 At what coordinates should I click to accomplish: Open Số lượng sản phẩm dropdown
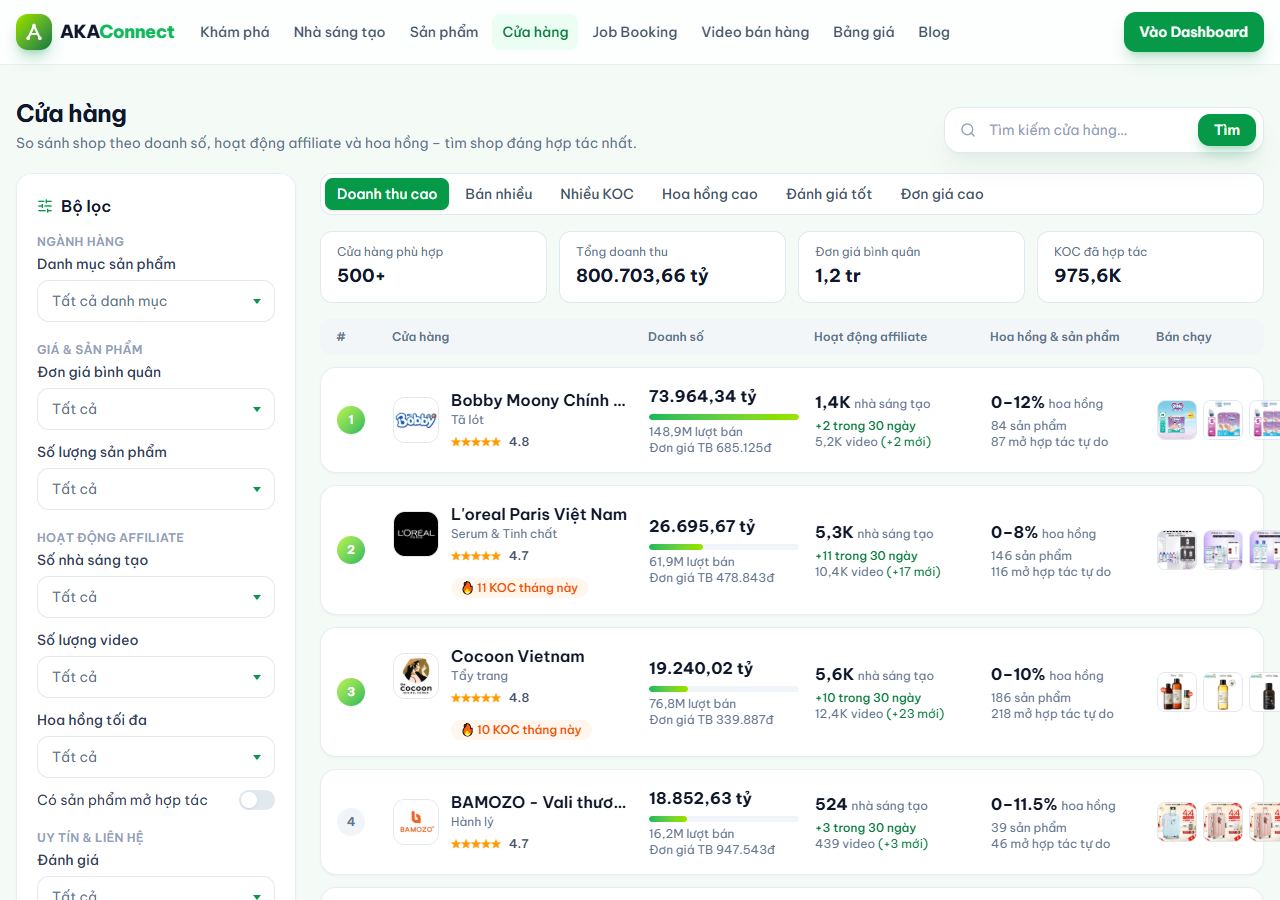(156, 489)
